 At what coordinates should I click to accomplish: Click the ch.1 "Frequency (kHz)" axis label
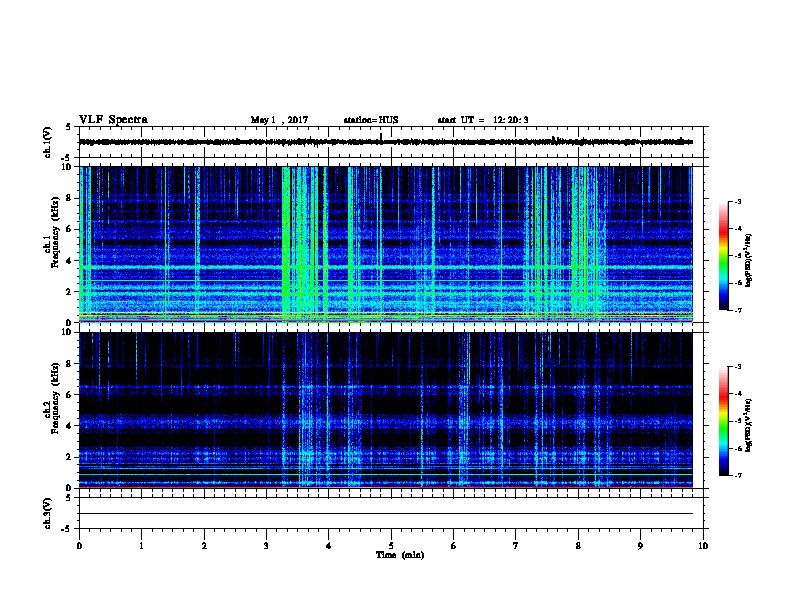(x=55, y=232)
